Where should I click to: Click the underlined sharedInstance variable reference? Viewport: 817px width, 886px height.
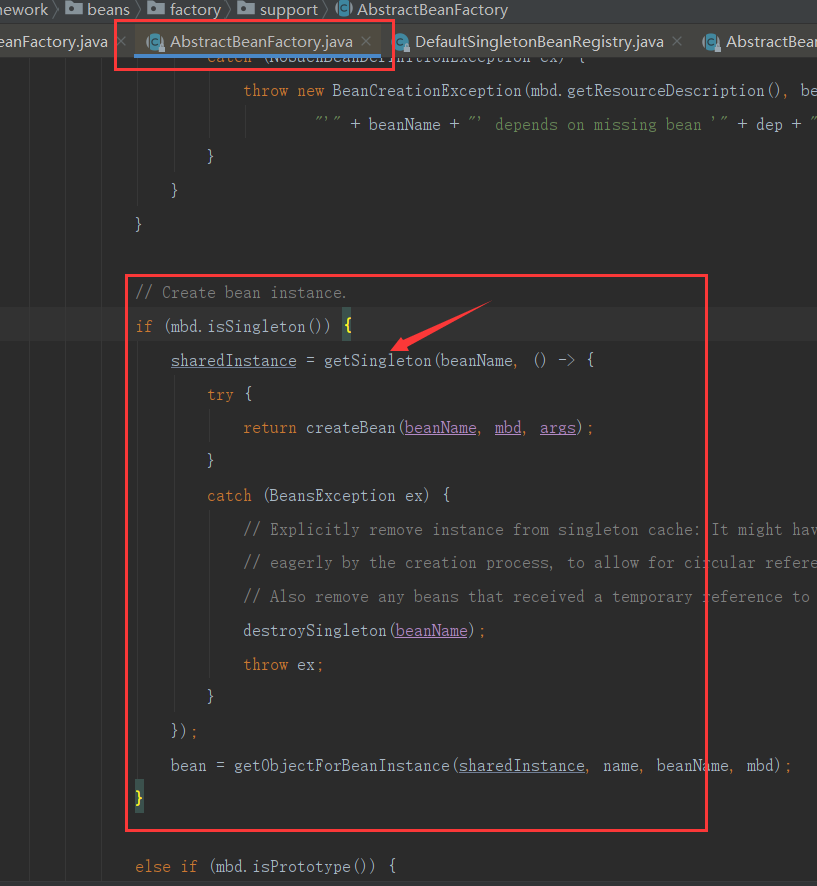pyautogui.click(x=233, y=360)
